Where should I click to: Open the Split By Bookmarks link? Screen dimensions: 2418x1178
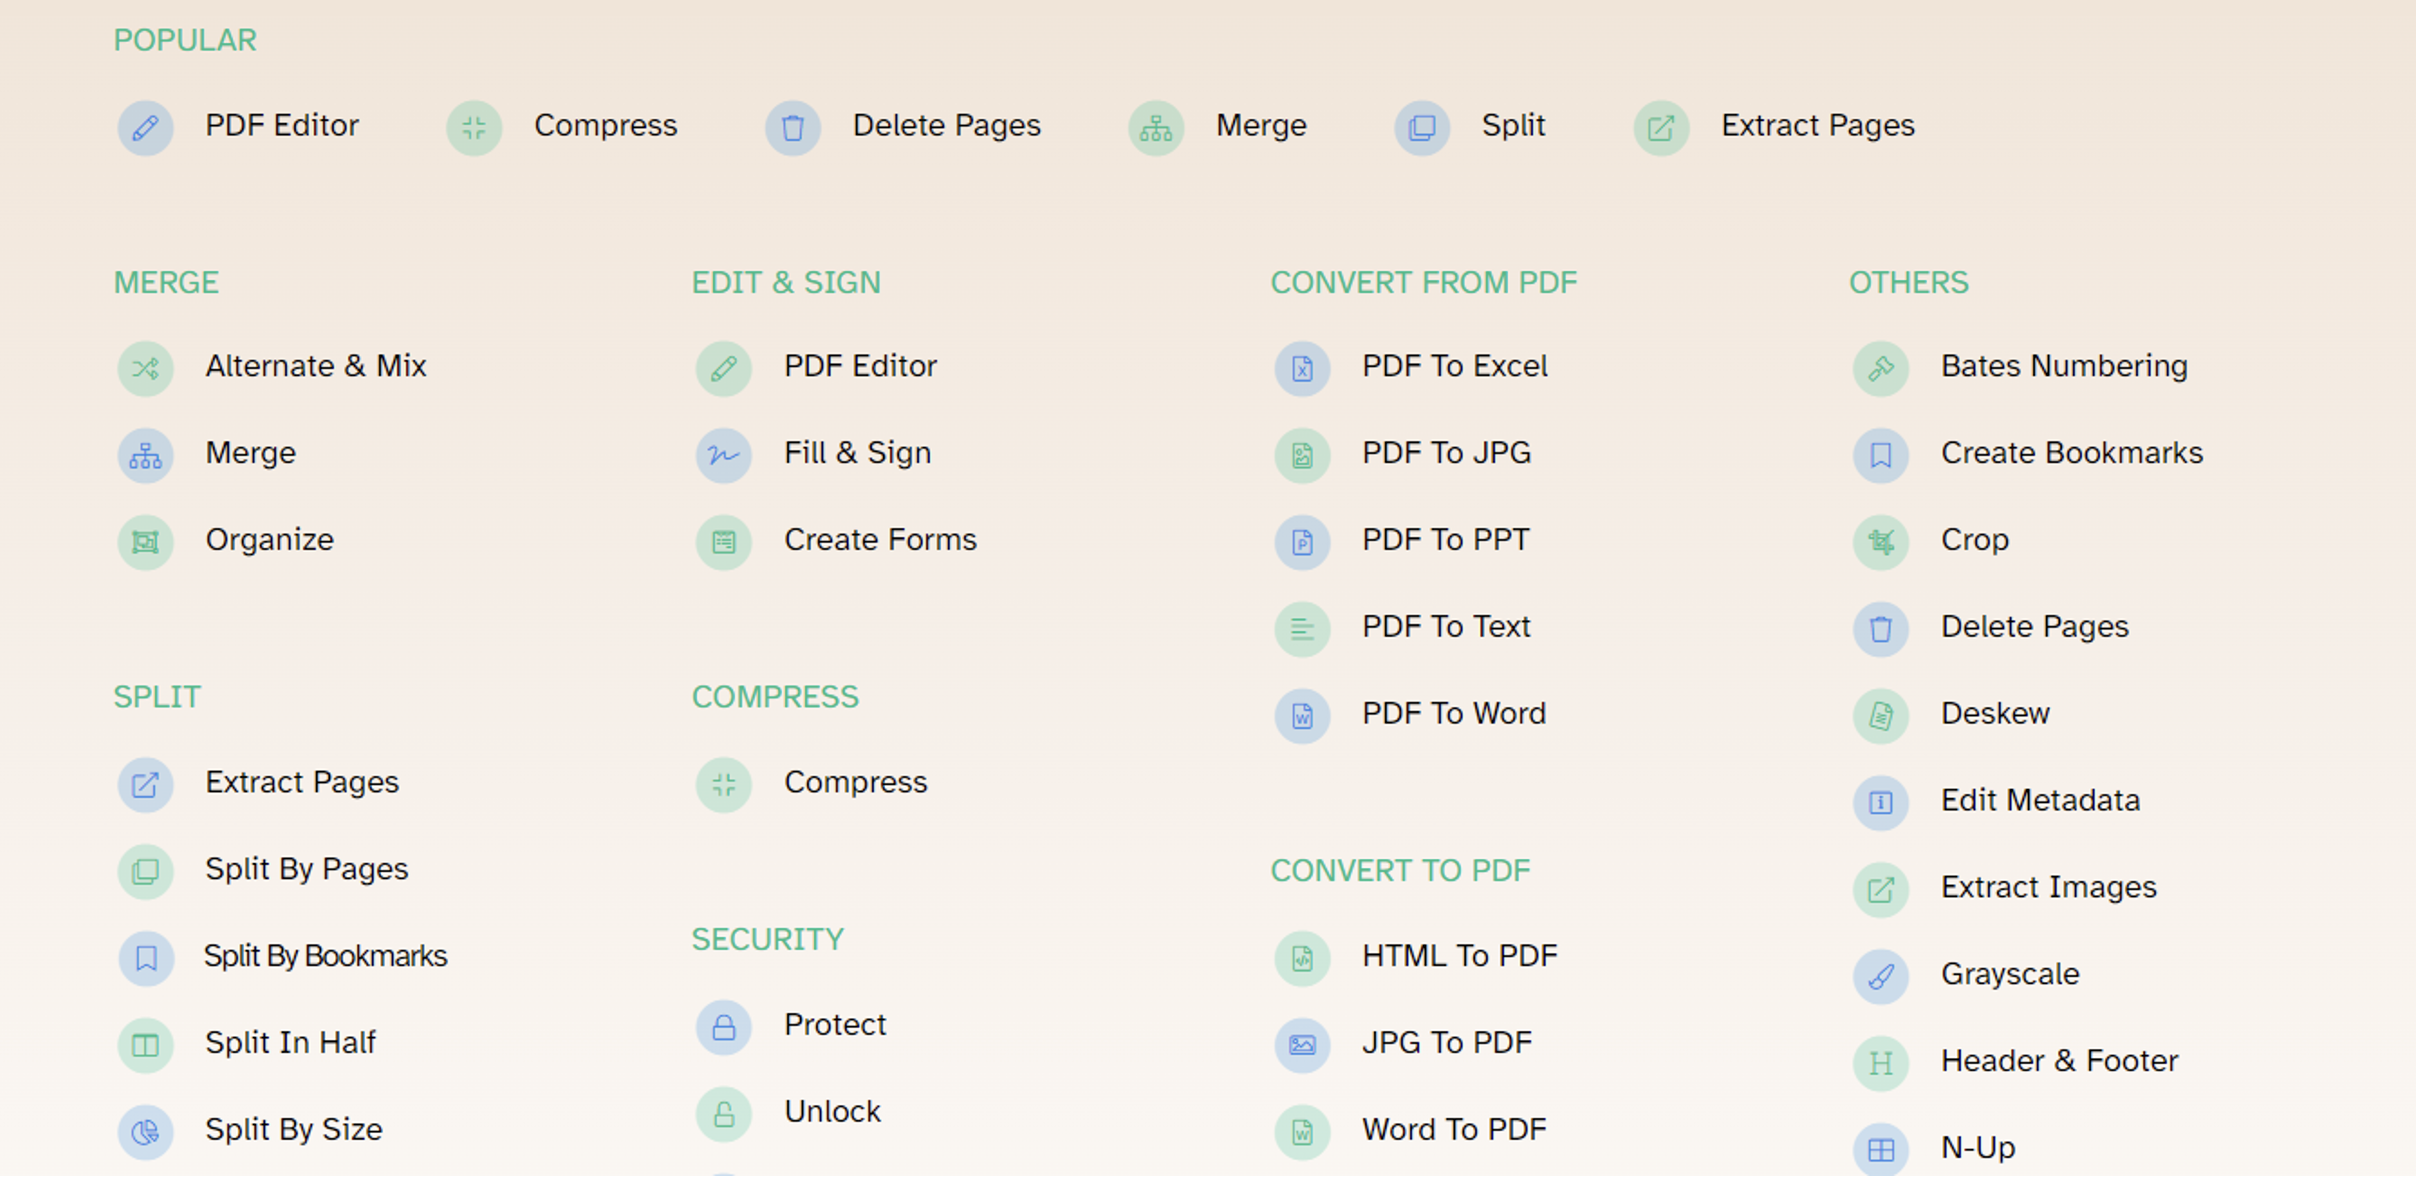tap(326, 956)
